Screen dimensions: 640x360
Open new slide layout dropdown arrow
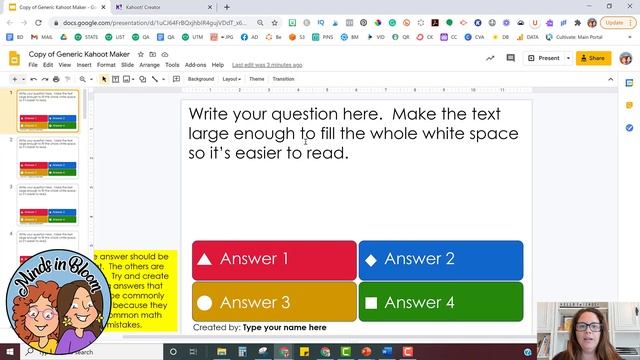coord(23,79)
